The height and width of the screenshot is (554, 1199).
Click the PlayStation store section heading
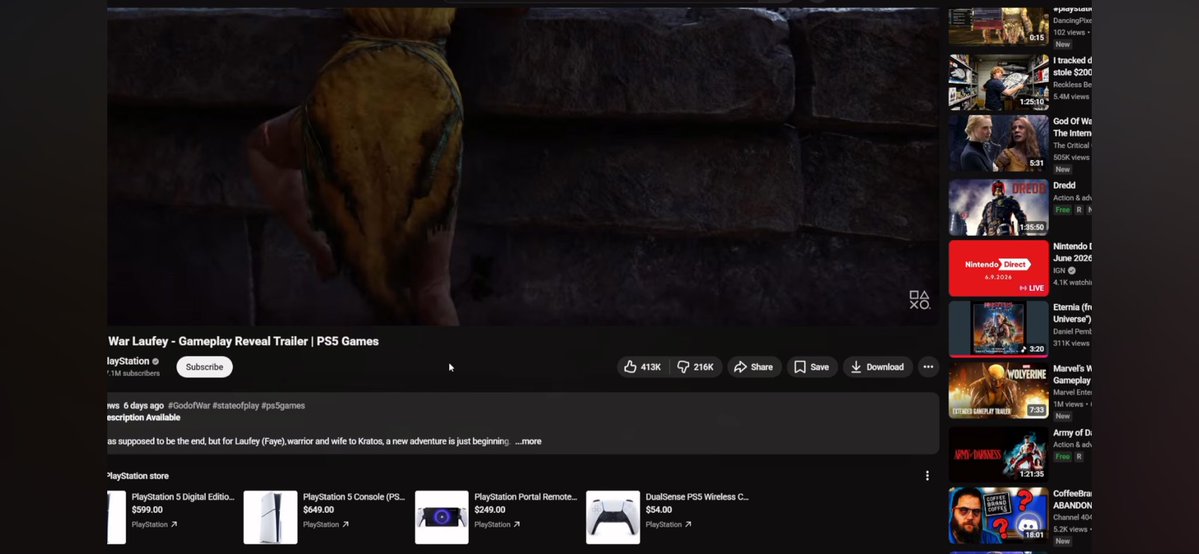point(138,476)
